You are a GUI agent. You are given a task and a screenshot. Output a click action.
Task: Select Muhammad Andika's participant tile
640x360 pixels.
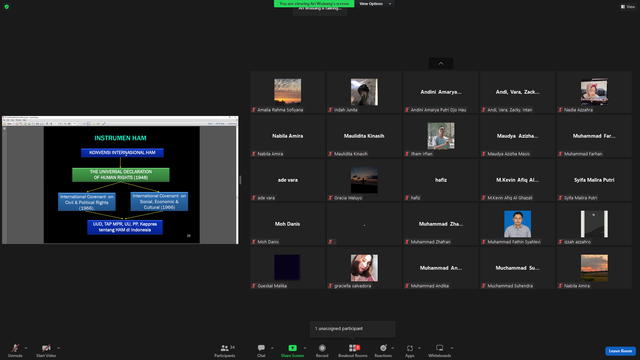(x=441, y=268)
